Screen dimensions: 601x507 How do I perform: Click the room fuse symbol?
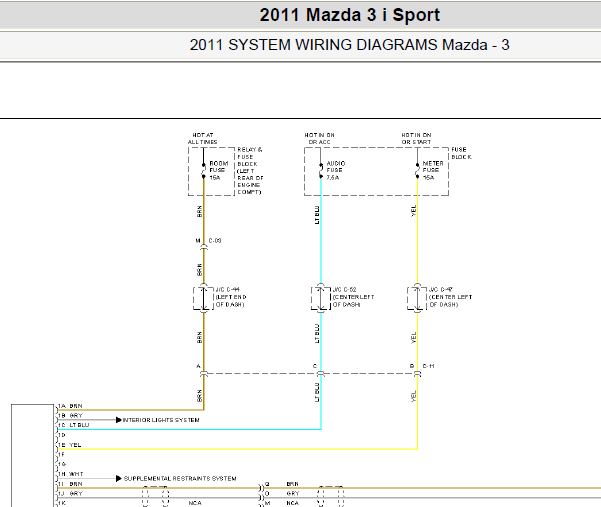point(204,171)
